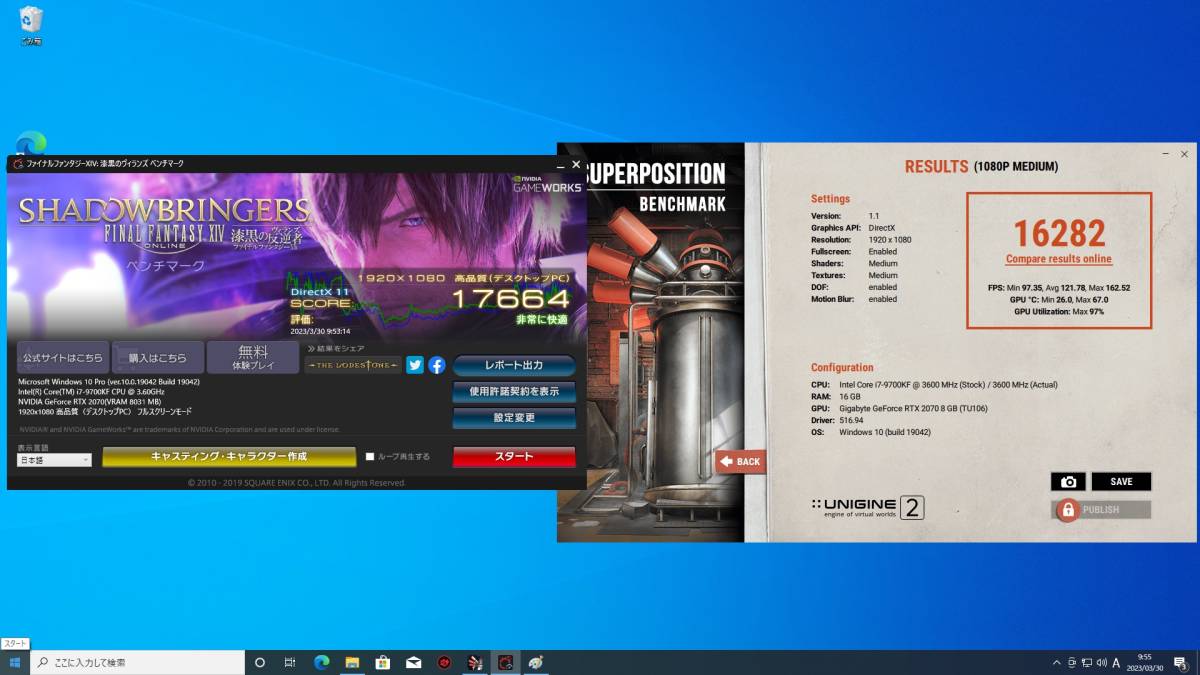Open the clock and calendar showing 9:55
Image resolution: width=1200 pixels, height=675 pixels.
(x=1144, y=662)
